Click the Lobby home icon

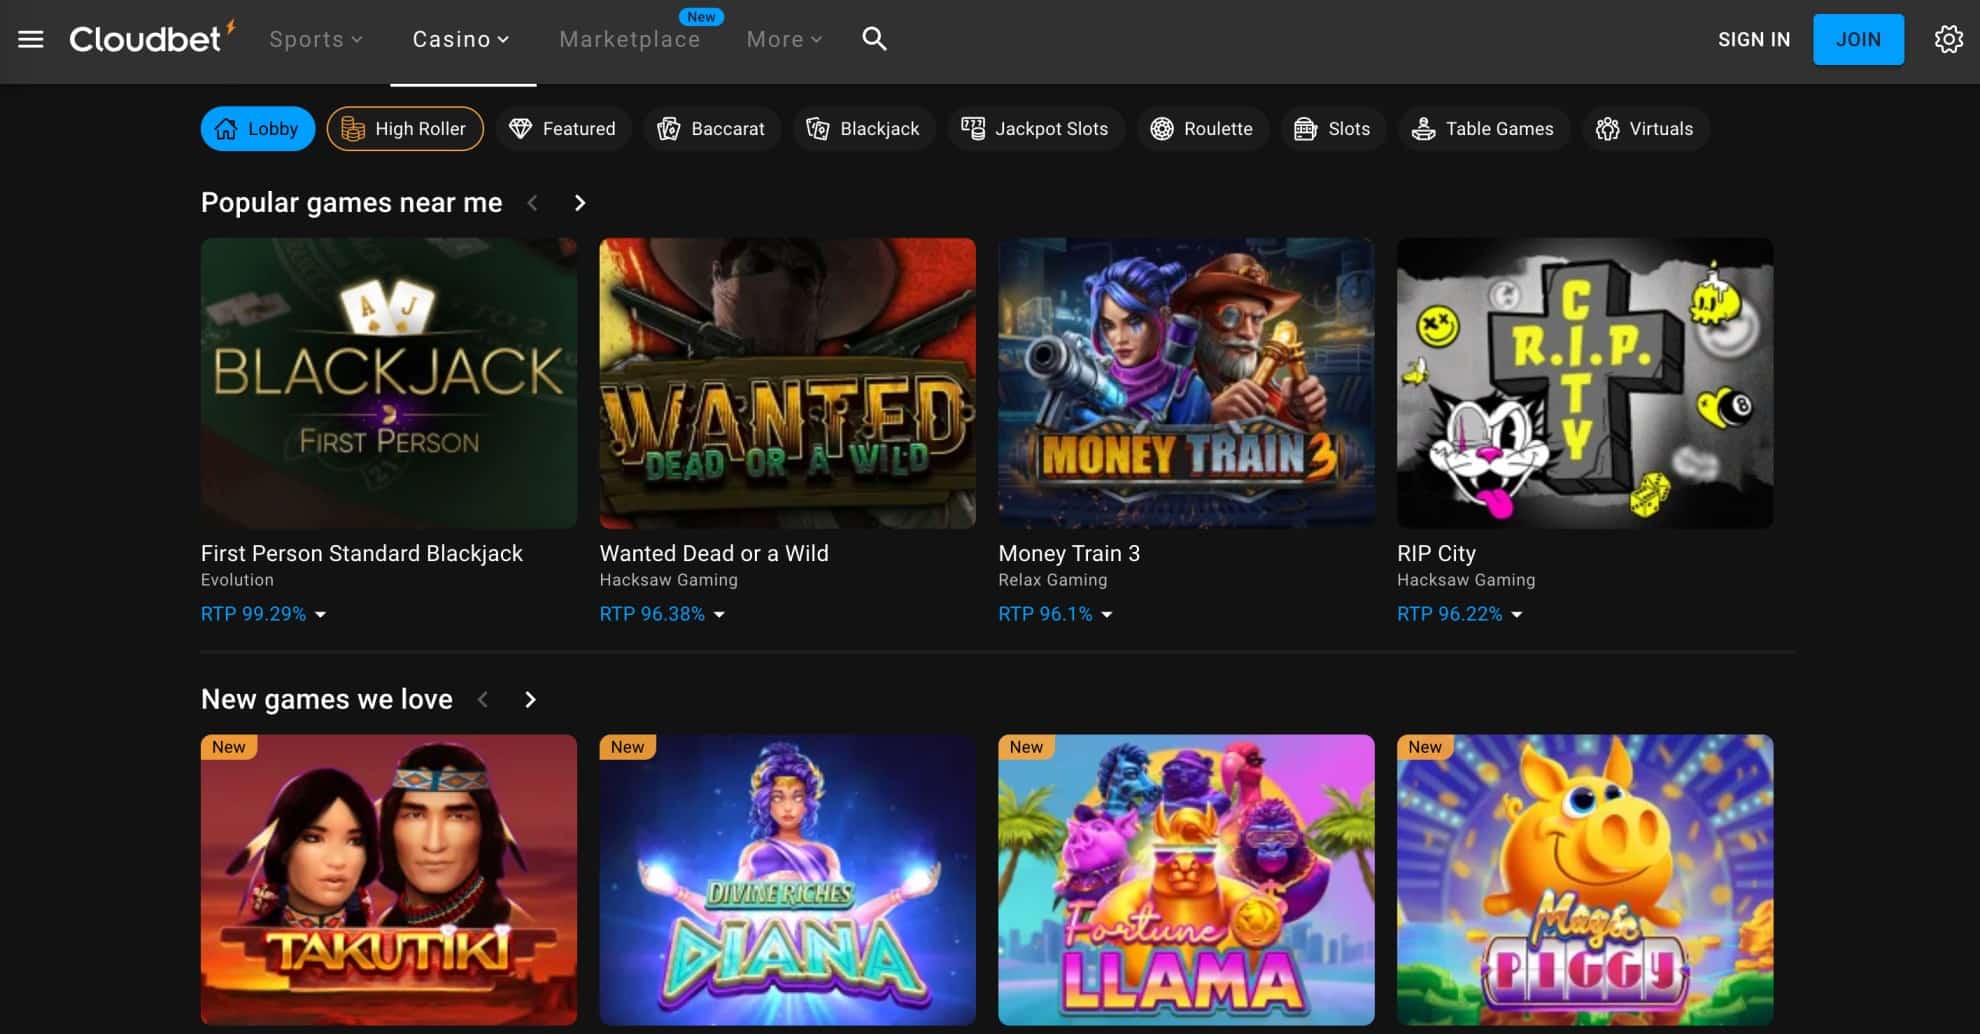(x=227, y=129)
